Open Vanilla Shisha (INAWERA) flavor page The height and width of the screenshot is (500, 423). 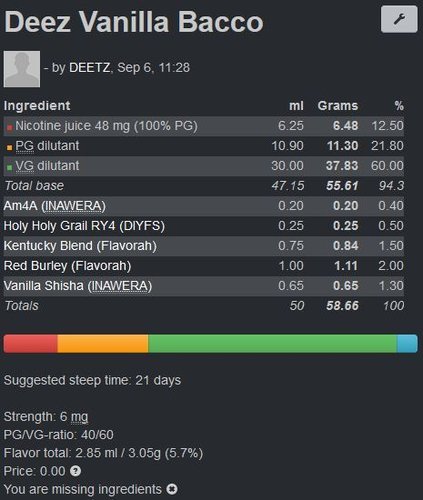(78, 286)
